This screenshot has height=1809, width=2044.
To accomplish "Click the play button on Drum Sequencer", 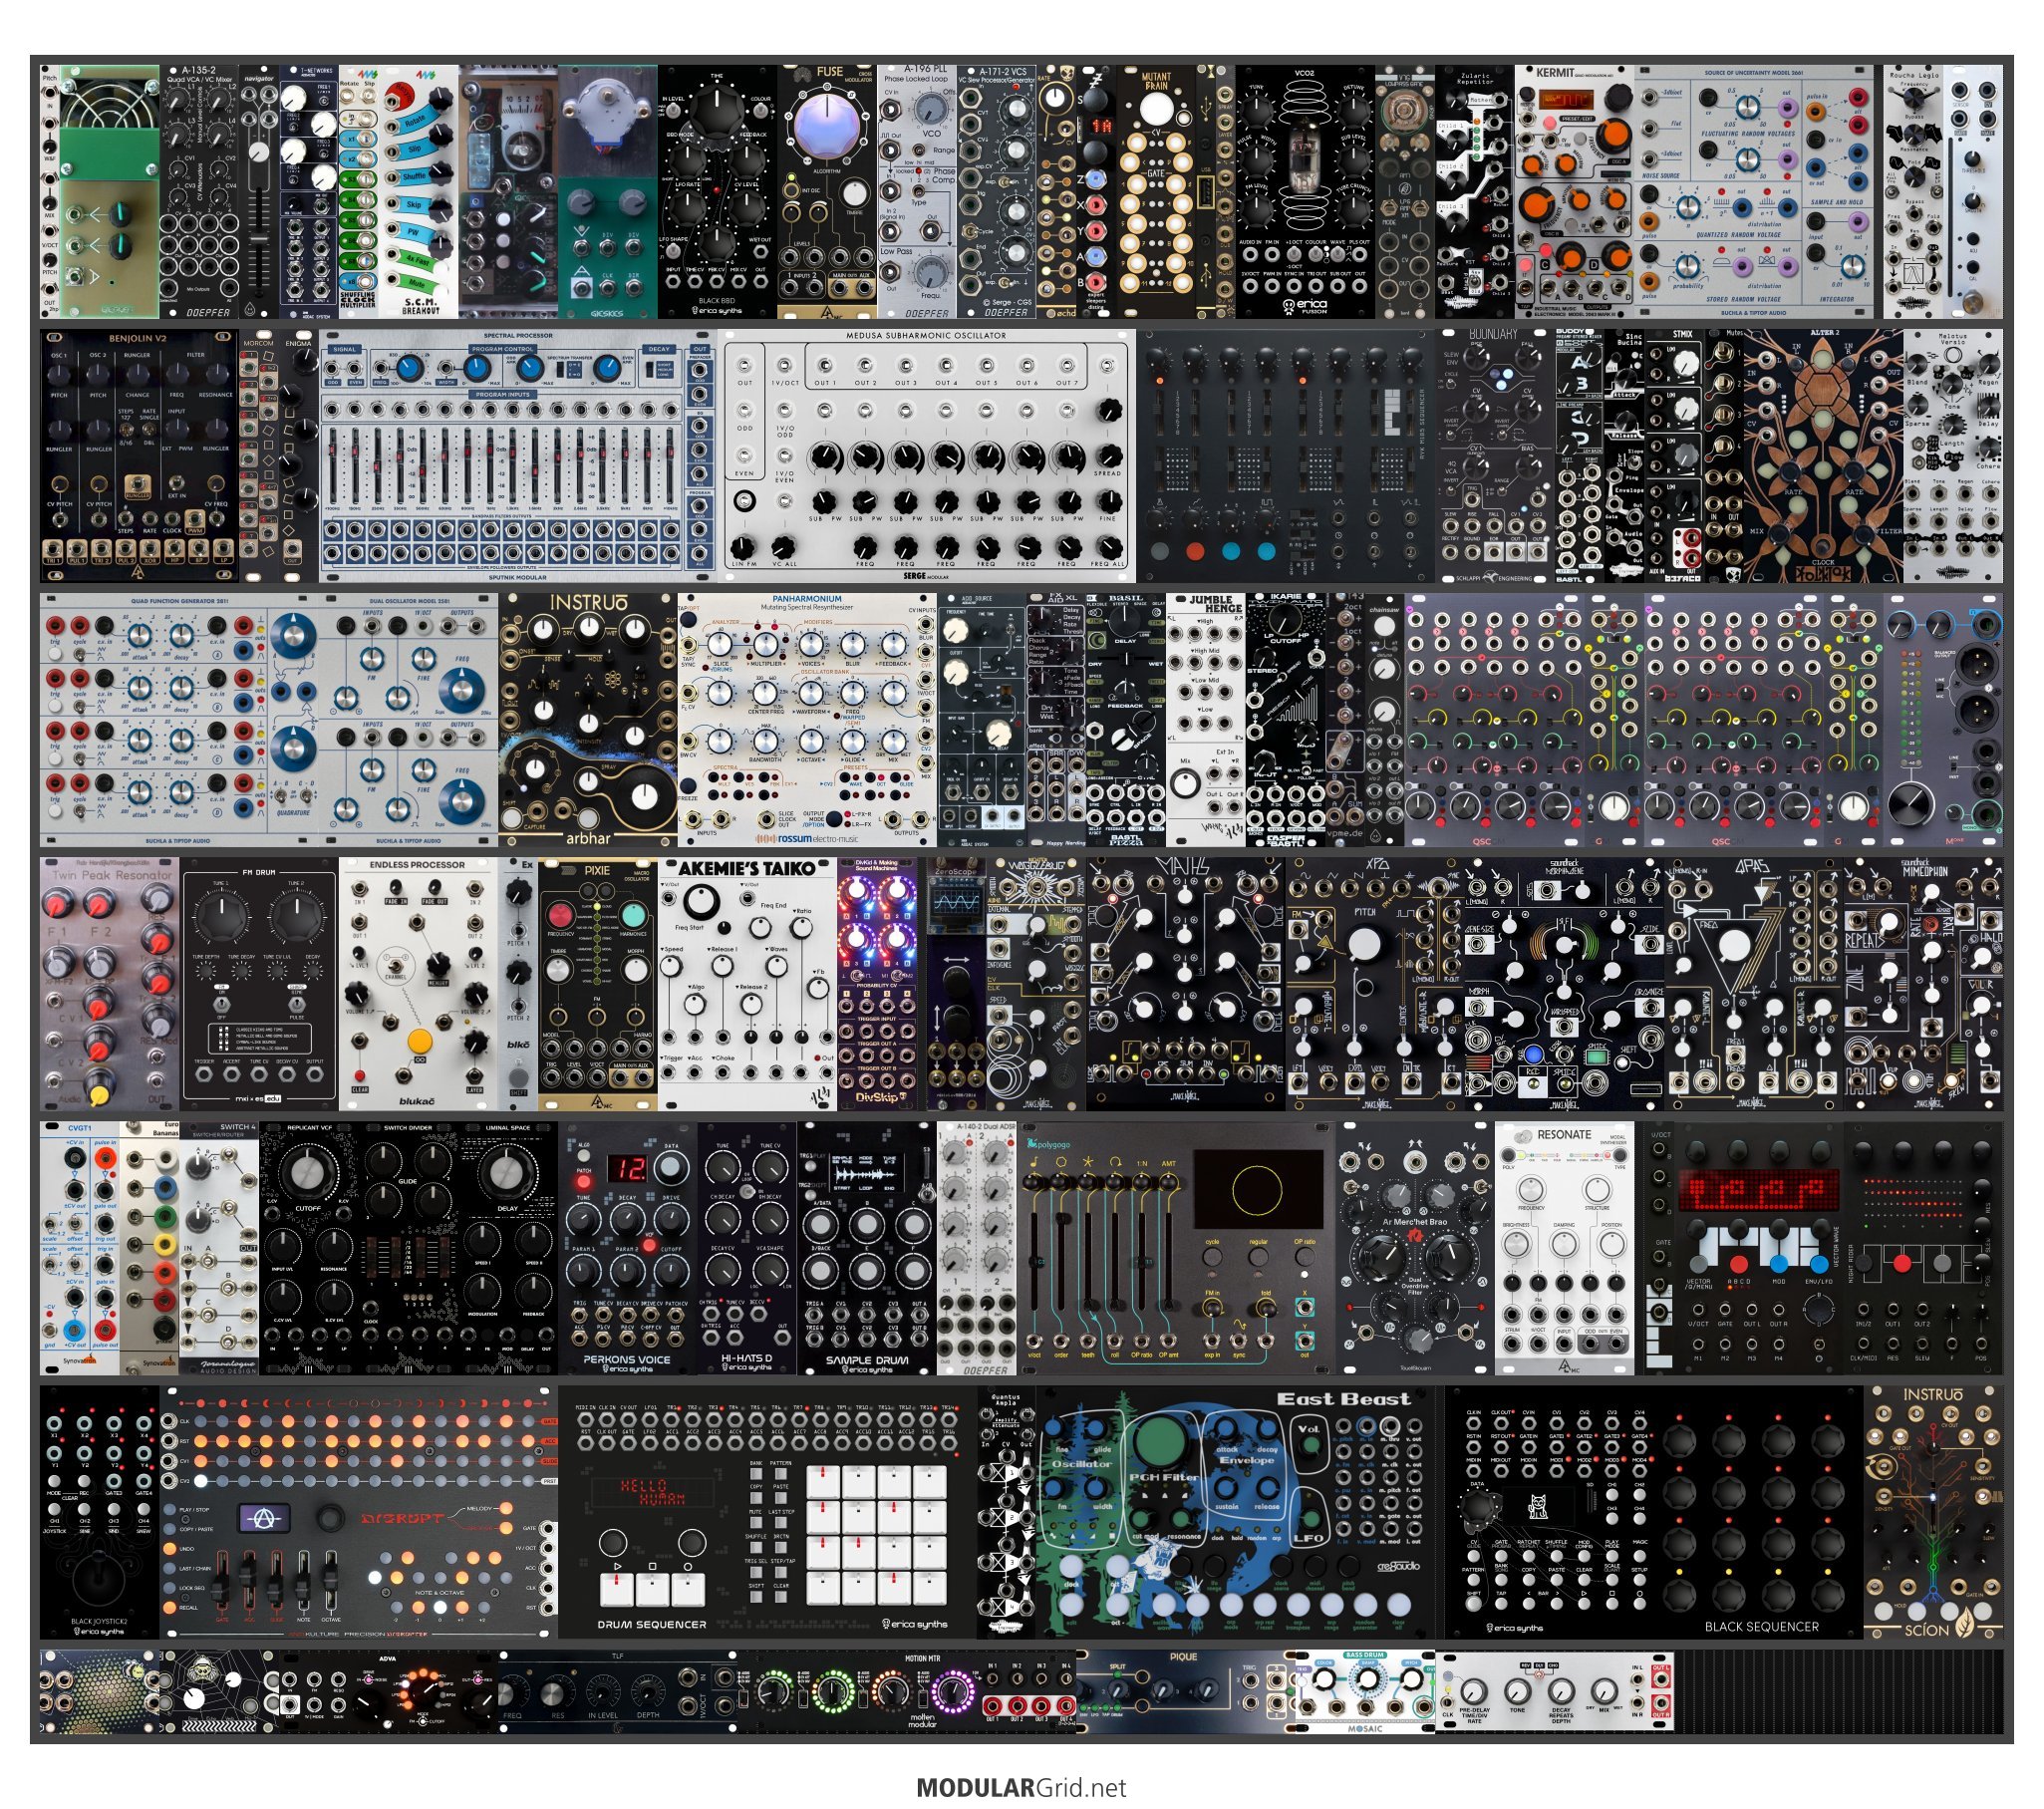I will click(616, 1589).
